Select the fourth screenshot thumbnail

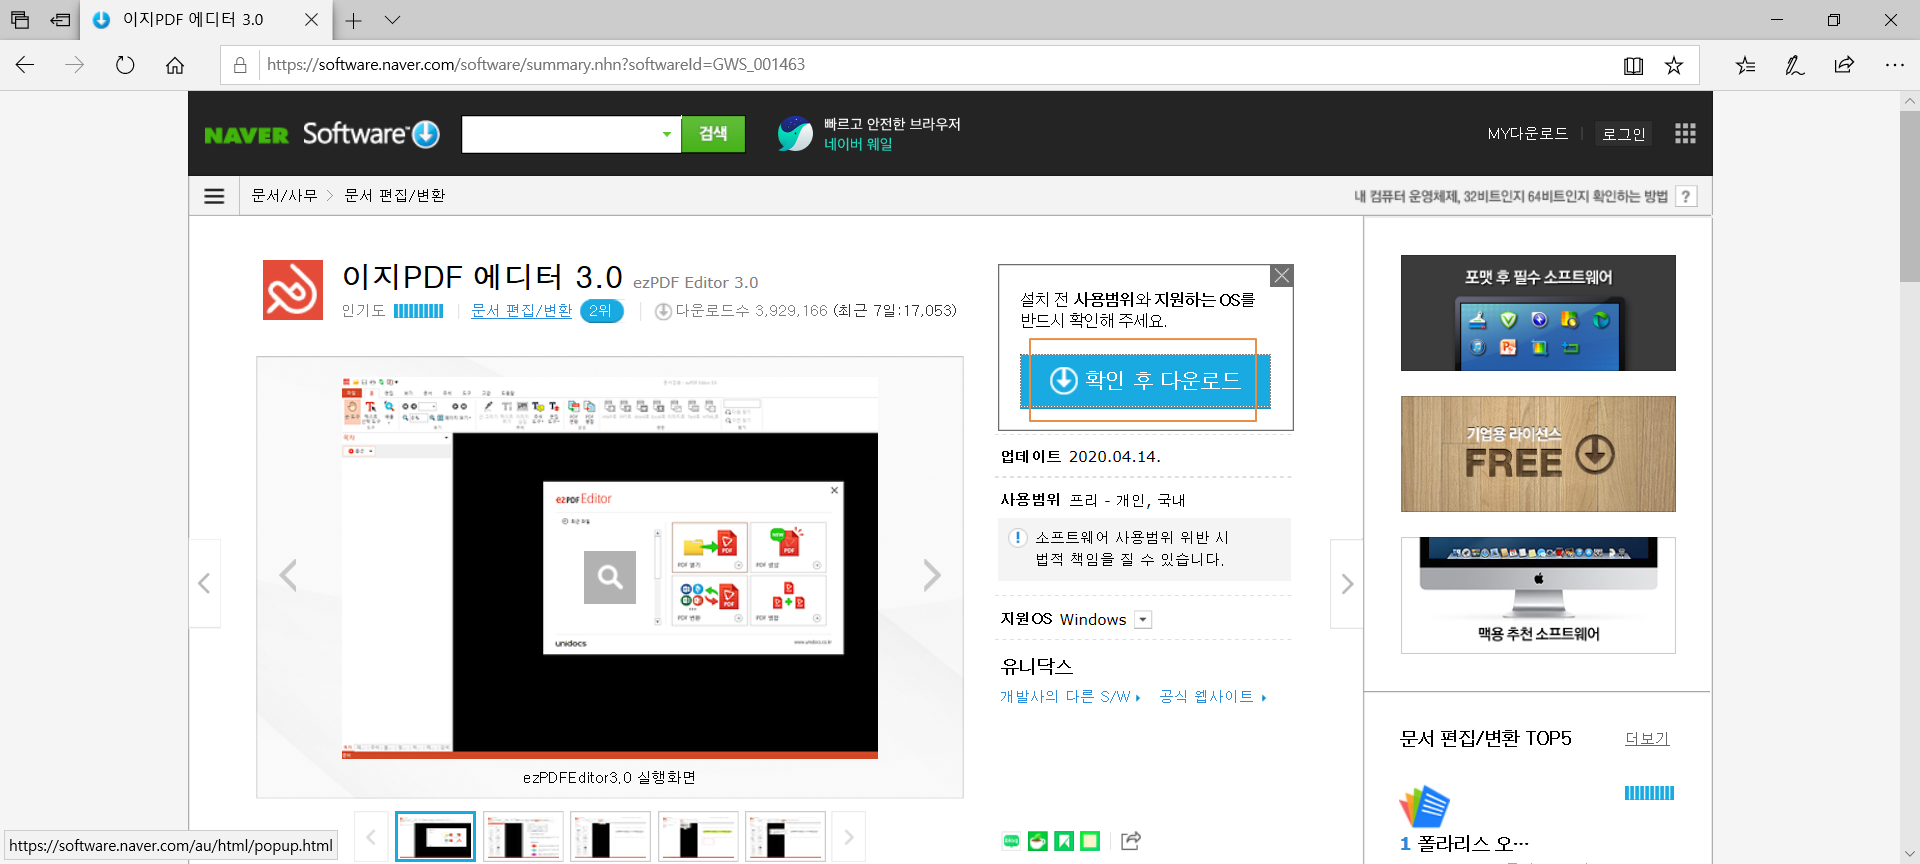(698, 837)
